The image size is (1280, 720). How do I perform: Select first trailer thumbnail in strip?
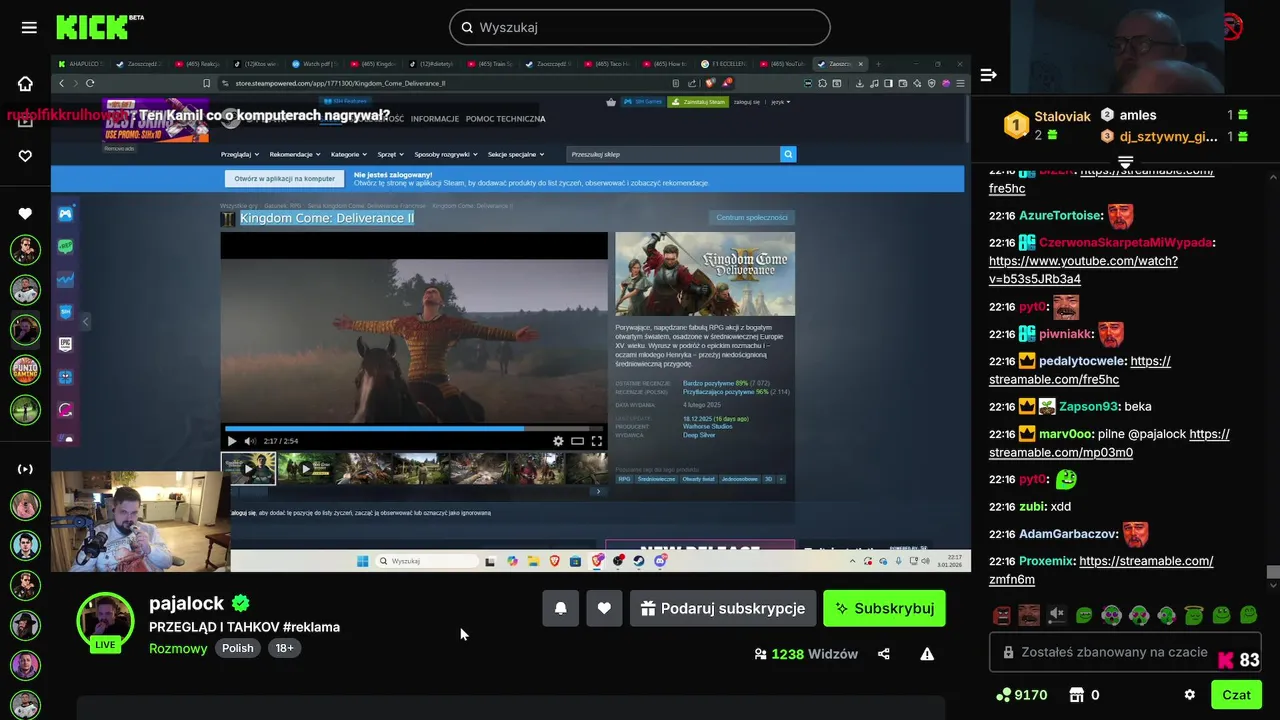[248, 468]
